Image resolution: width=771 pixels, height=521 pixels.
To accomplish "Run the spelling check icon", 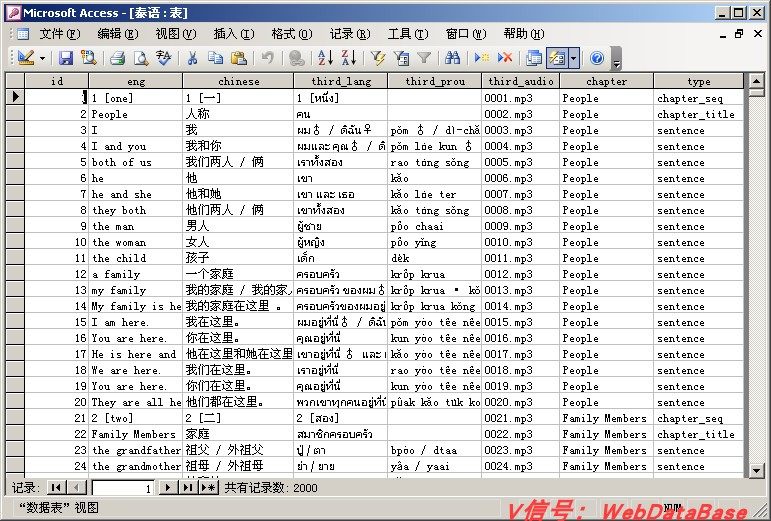I will 164,58.
